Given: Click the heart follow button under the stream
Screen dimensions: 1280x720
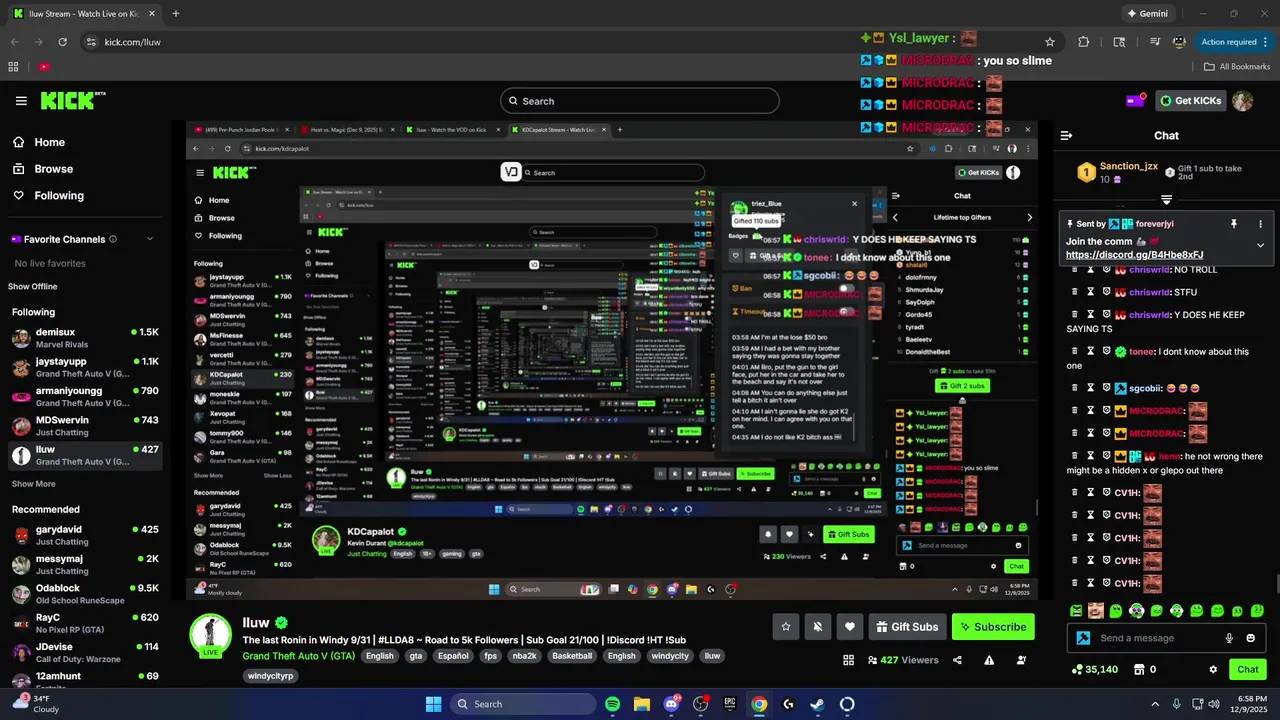Looking at the screenshot, I should pos(850,627).
